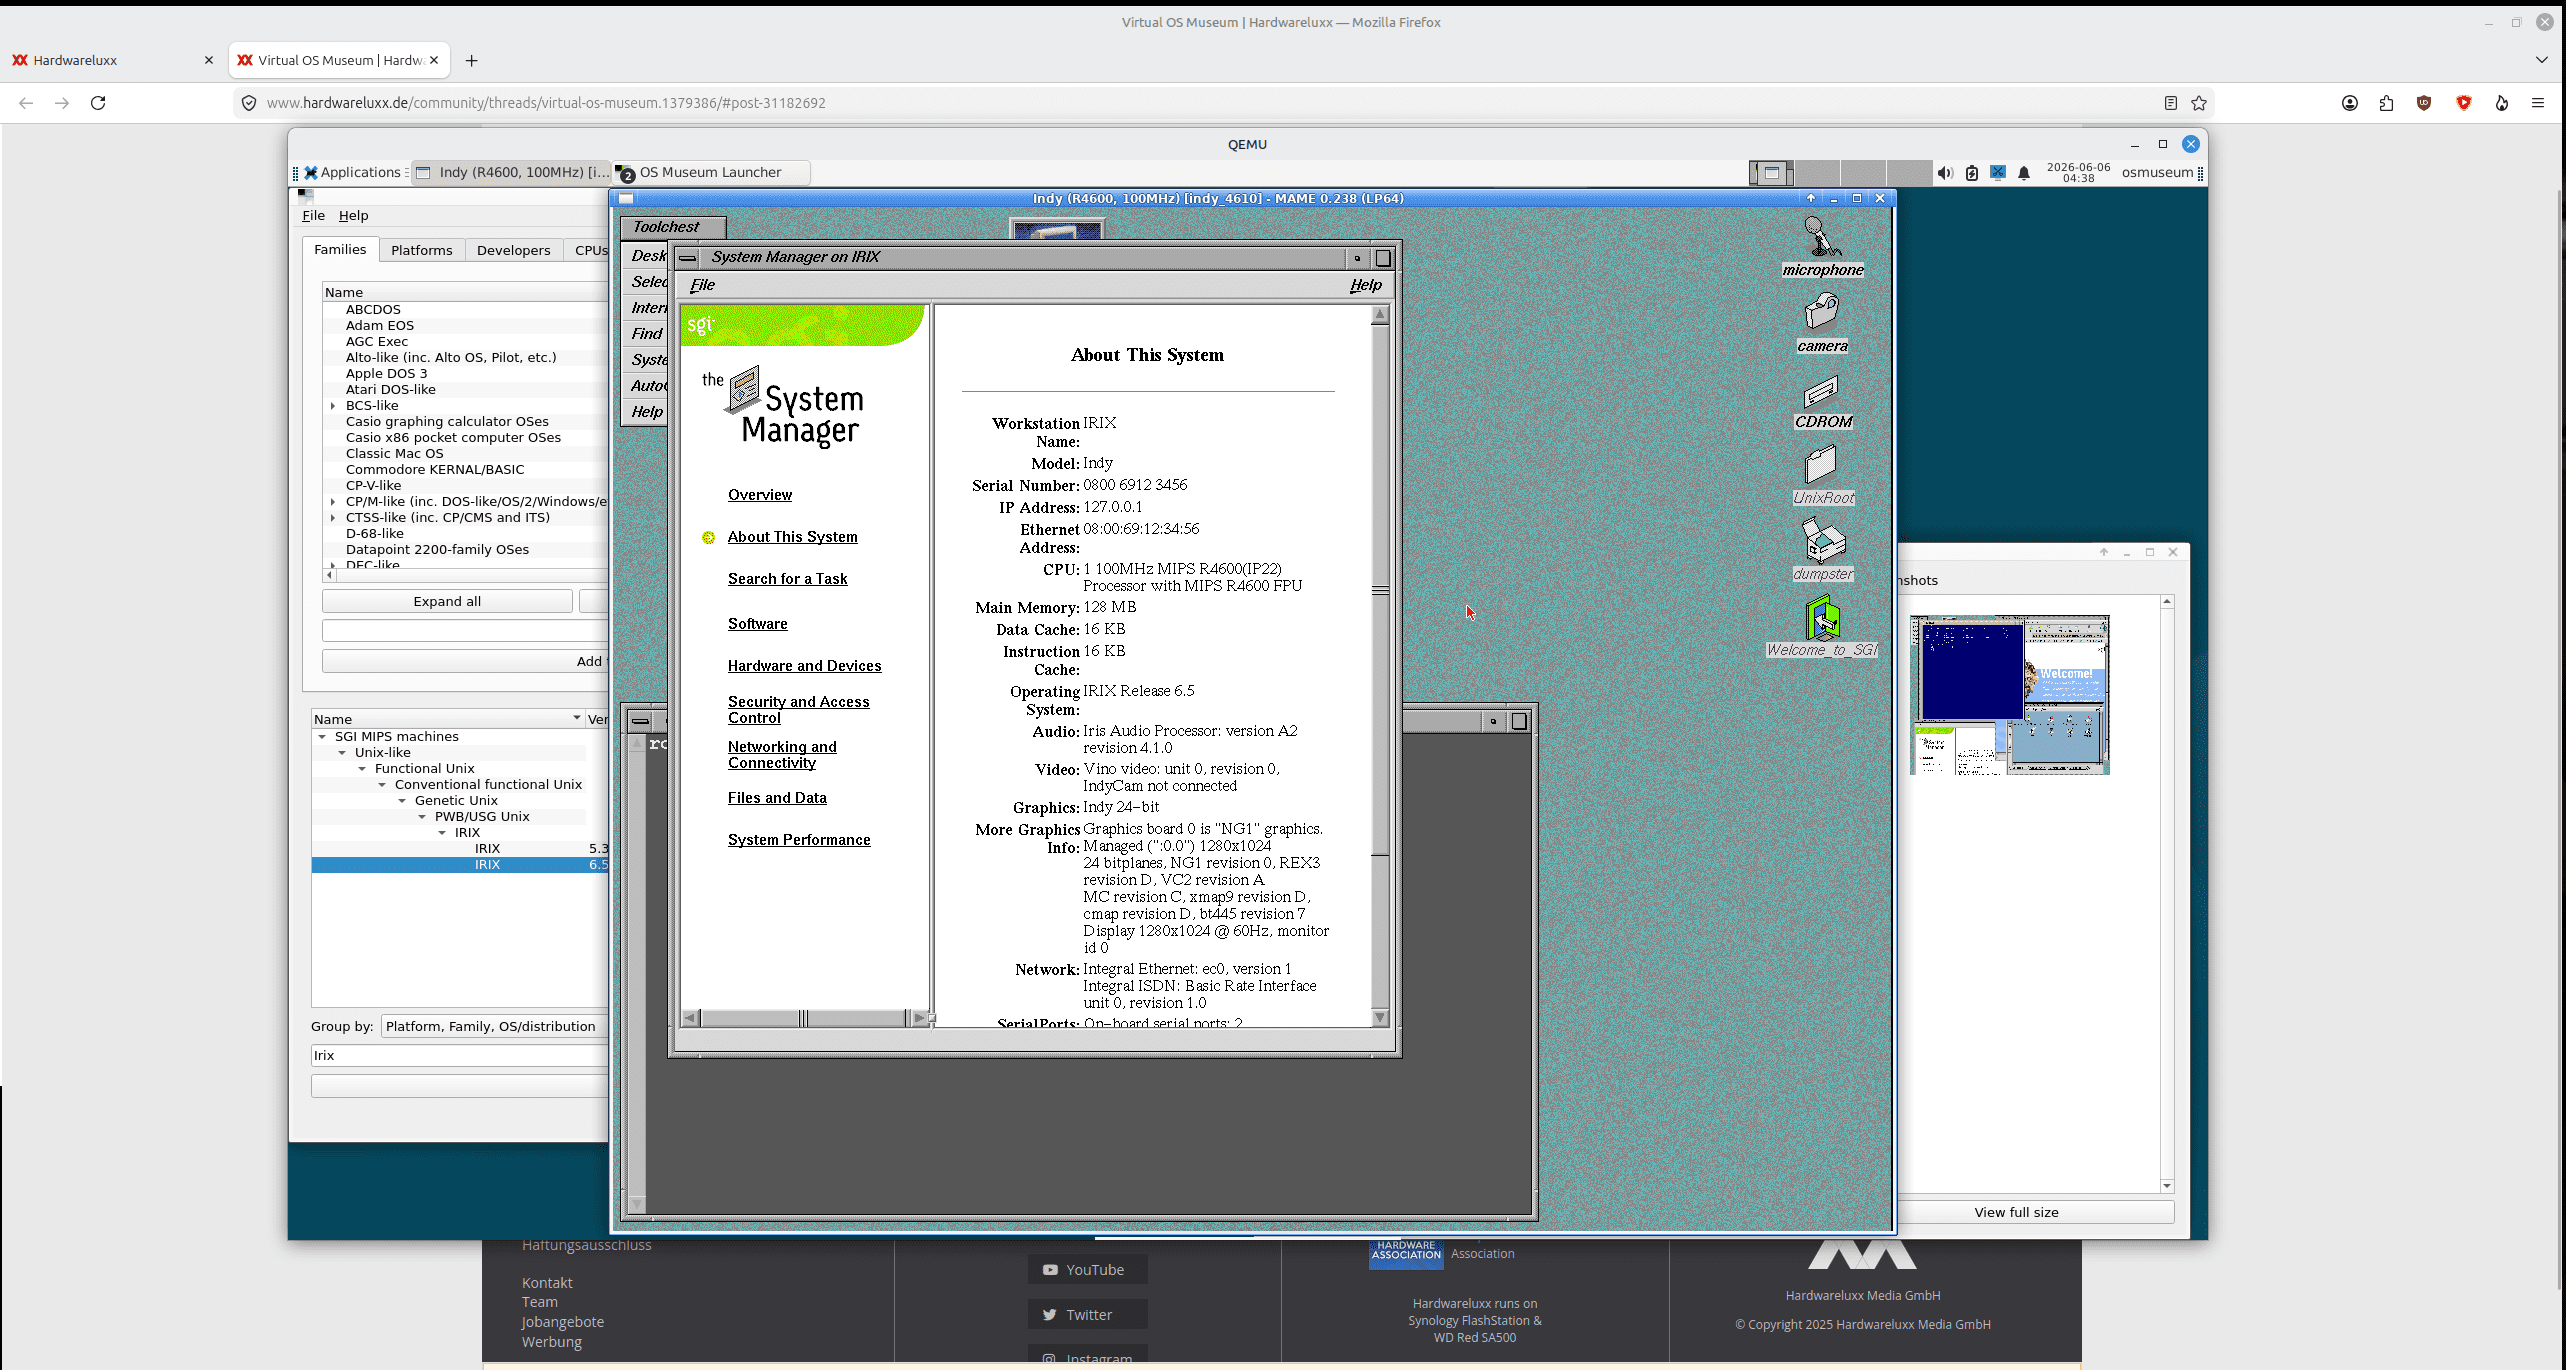The width and height of the screenshot is (2566, 1370).
Task: Switch to the Hardwareluxx browser tab
Action: (112, 60)
